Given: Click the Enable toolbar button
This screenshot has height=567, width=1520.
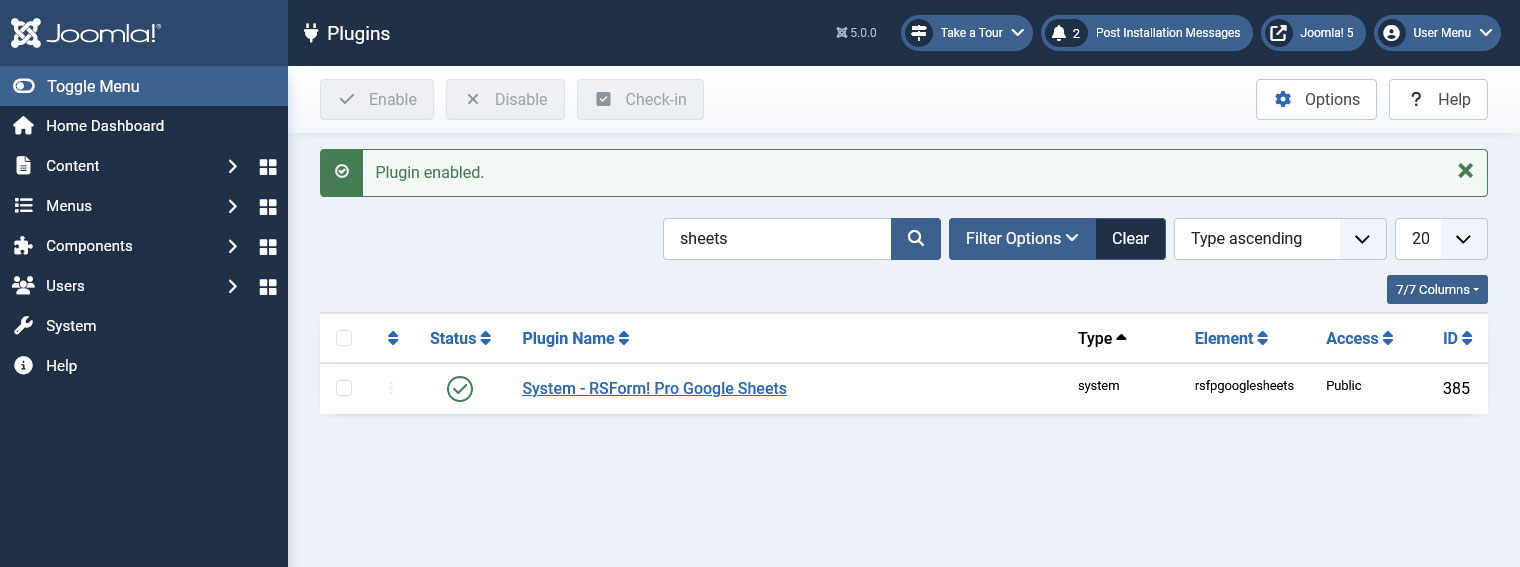Looking at the screenshot, I should [x=377, y=99].
